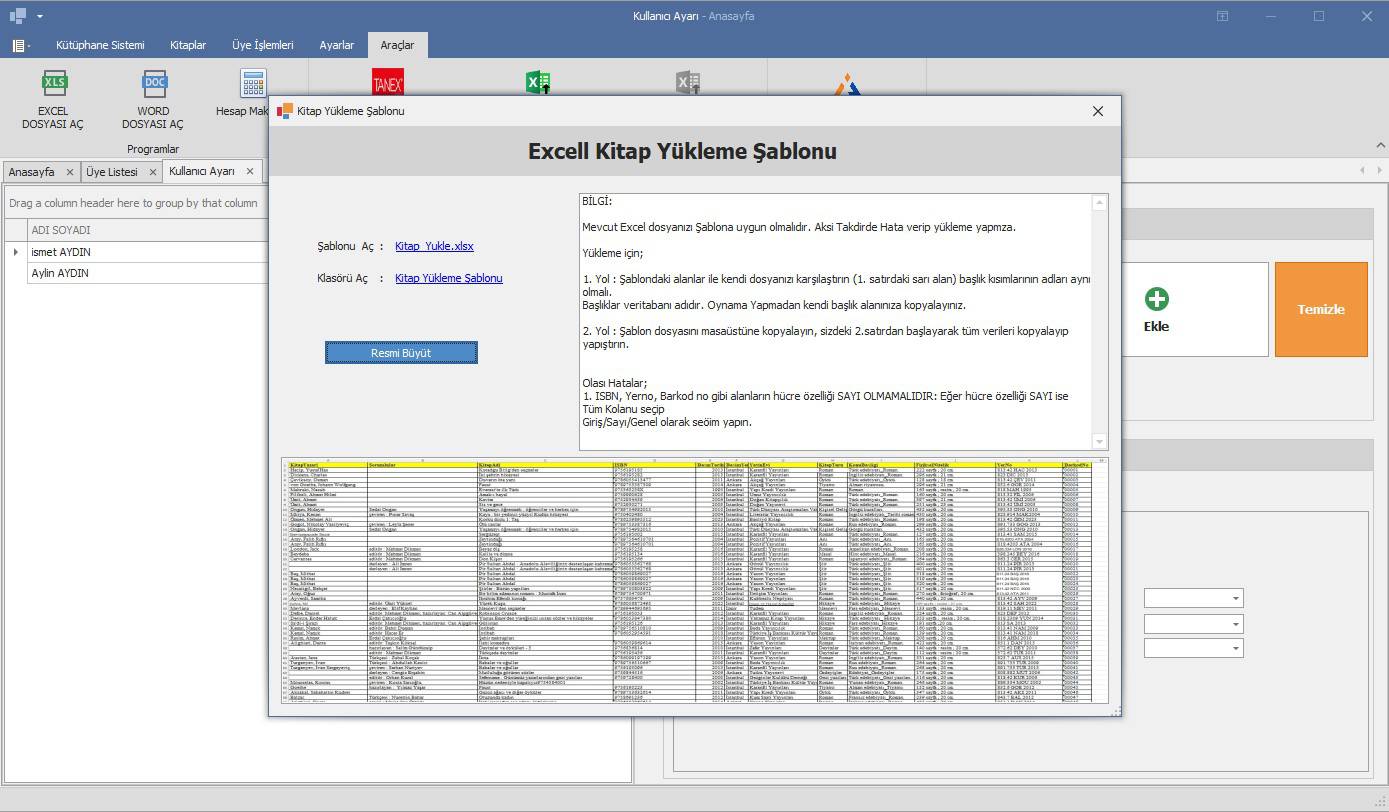Click the green plus Ekle button

pos(1156,309)
